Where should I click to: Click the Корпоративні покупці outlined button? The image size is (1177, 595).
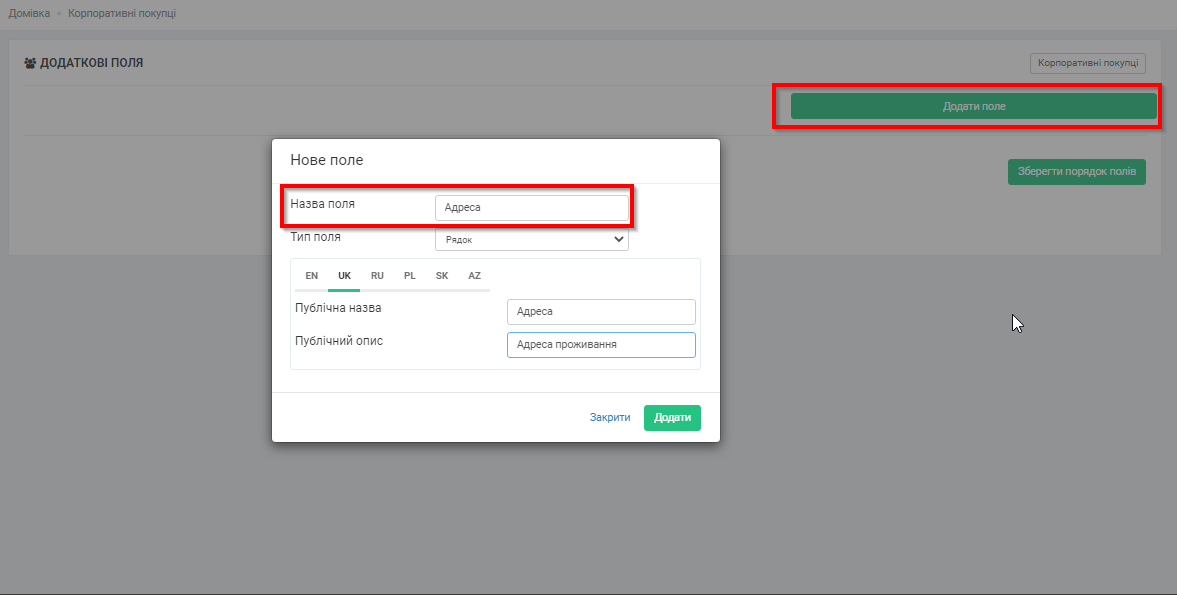(1087, 63)
